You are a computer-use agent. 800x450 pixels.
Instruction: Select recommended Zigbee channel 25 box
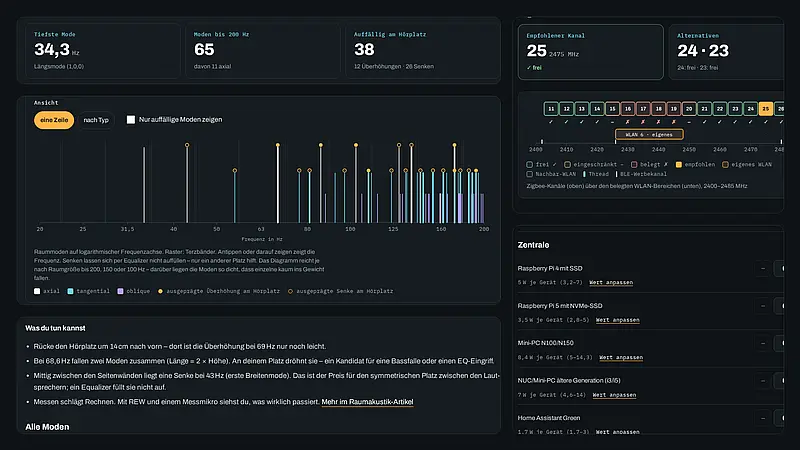pyautogui.click(x=765, y=109)
